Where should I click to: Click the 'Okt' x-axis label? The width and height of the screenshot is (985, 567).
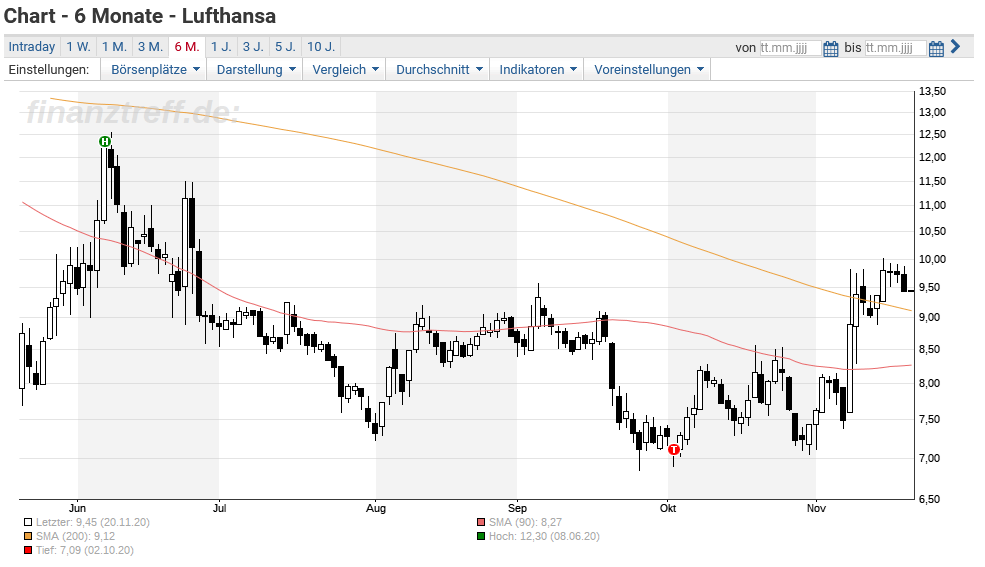(668, 508)
